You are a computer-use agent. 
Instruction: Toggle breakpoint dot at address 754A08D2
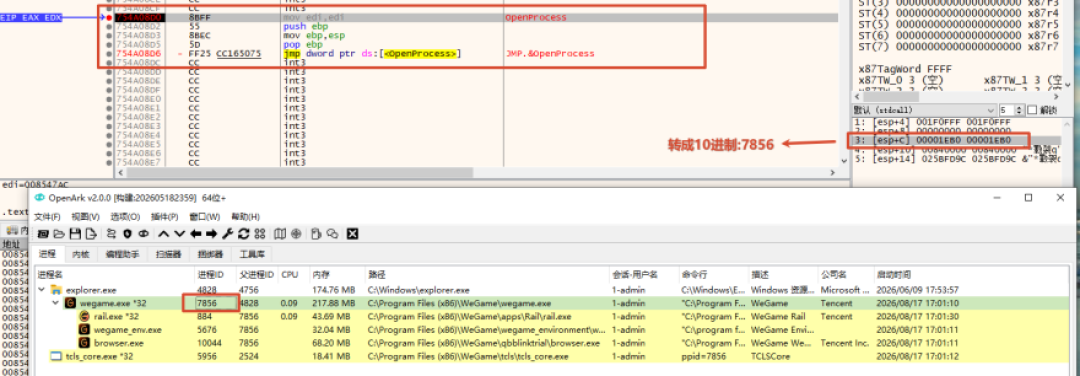(109, 26)
